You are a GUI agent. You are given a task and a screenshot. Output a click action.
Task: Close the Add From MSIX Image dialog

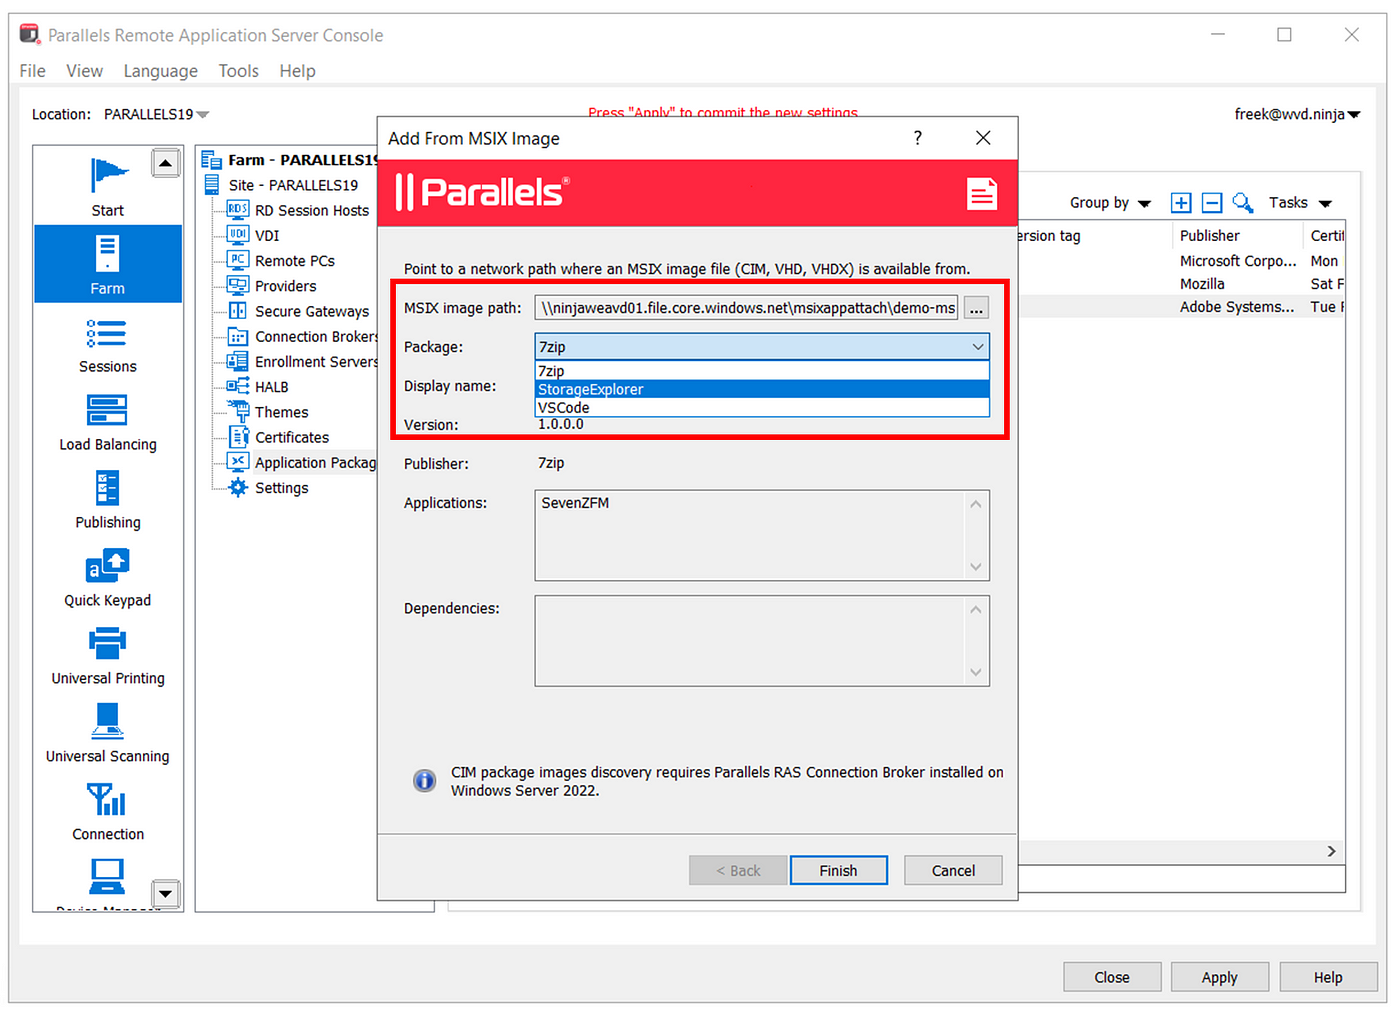click(x=983, y=138)
